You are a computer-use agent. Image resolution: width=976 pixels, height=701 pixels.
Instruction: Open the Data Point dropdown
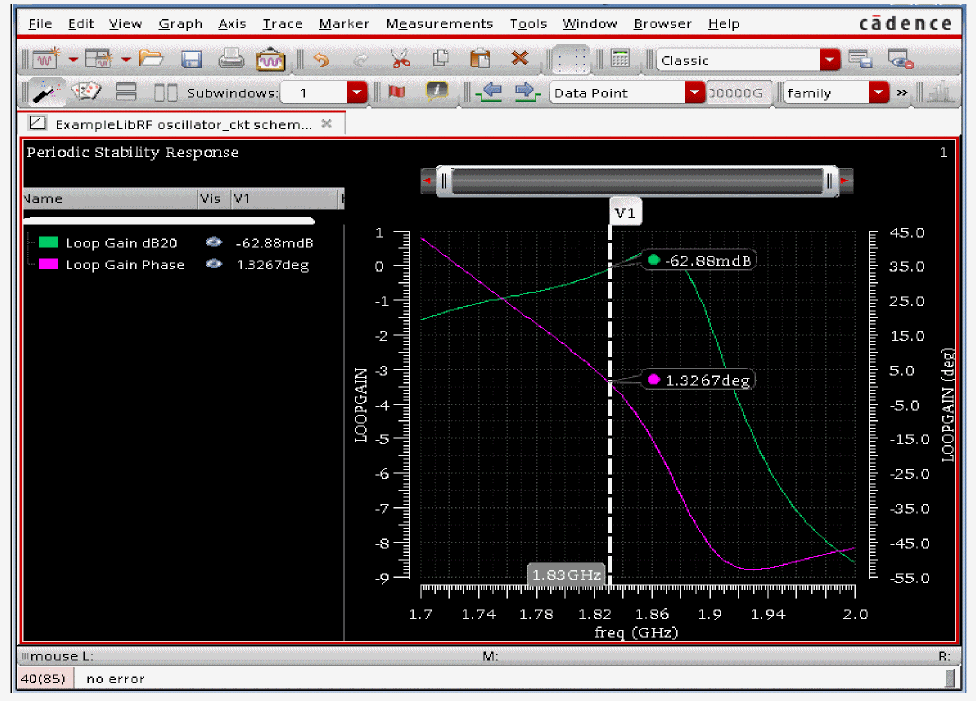click(694, 93)
